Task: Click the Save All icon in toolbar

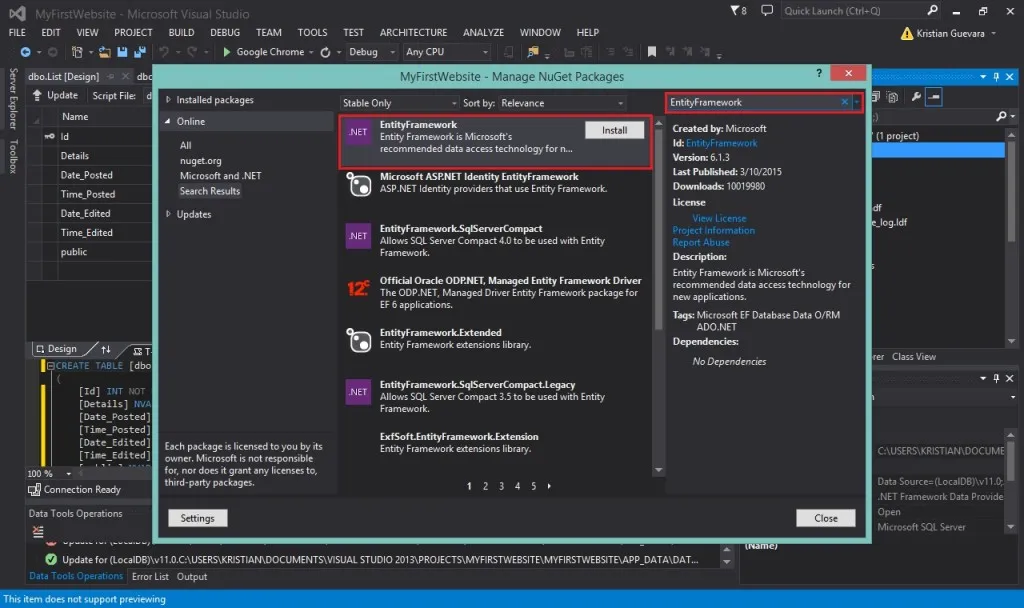Action: [x=140, y=52]
